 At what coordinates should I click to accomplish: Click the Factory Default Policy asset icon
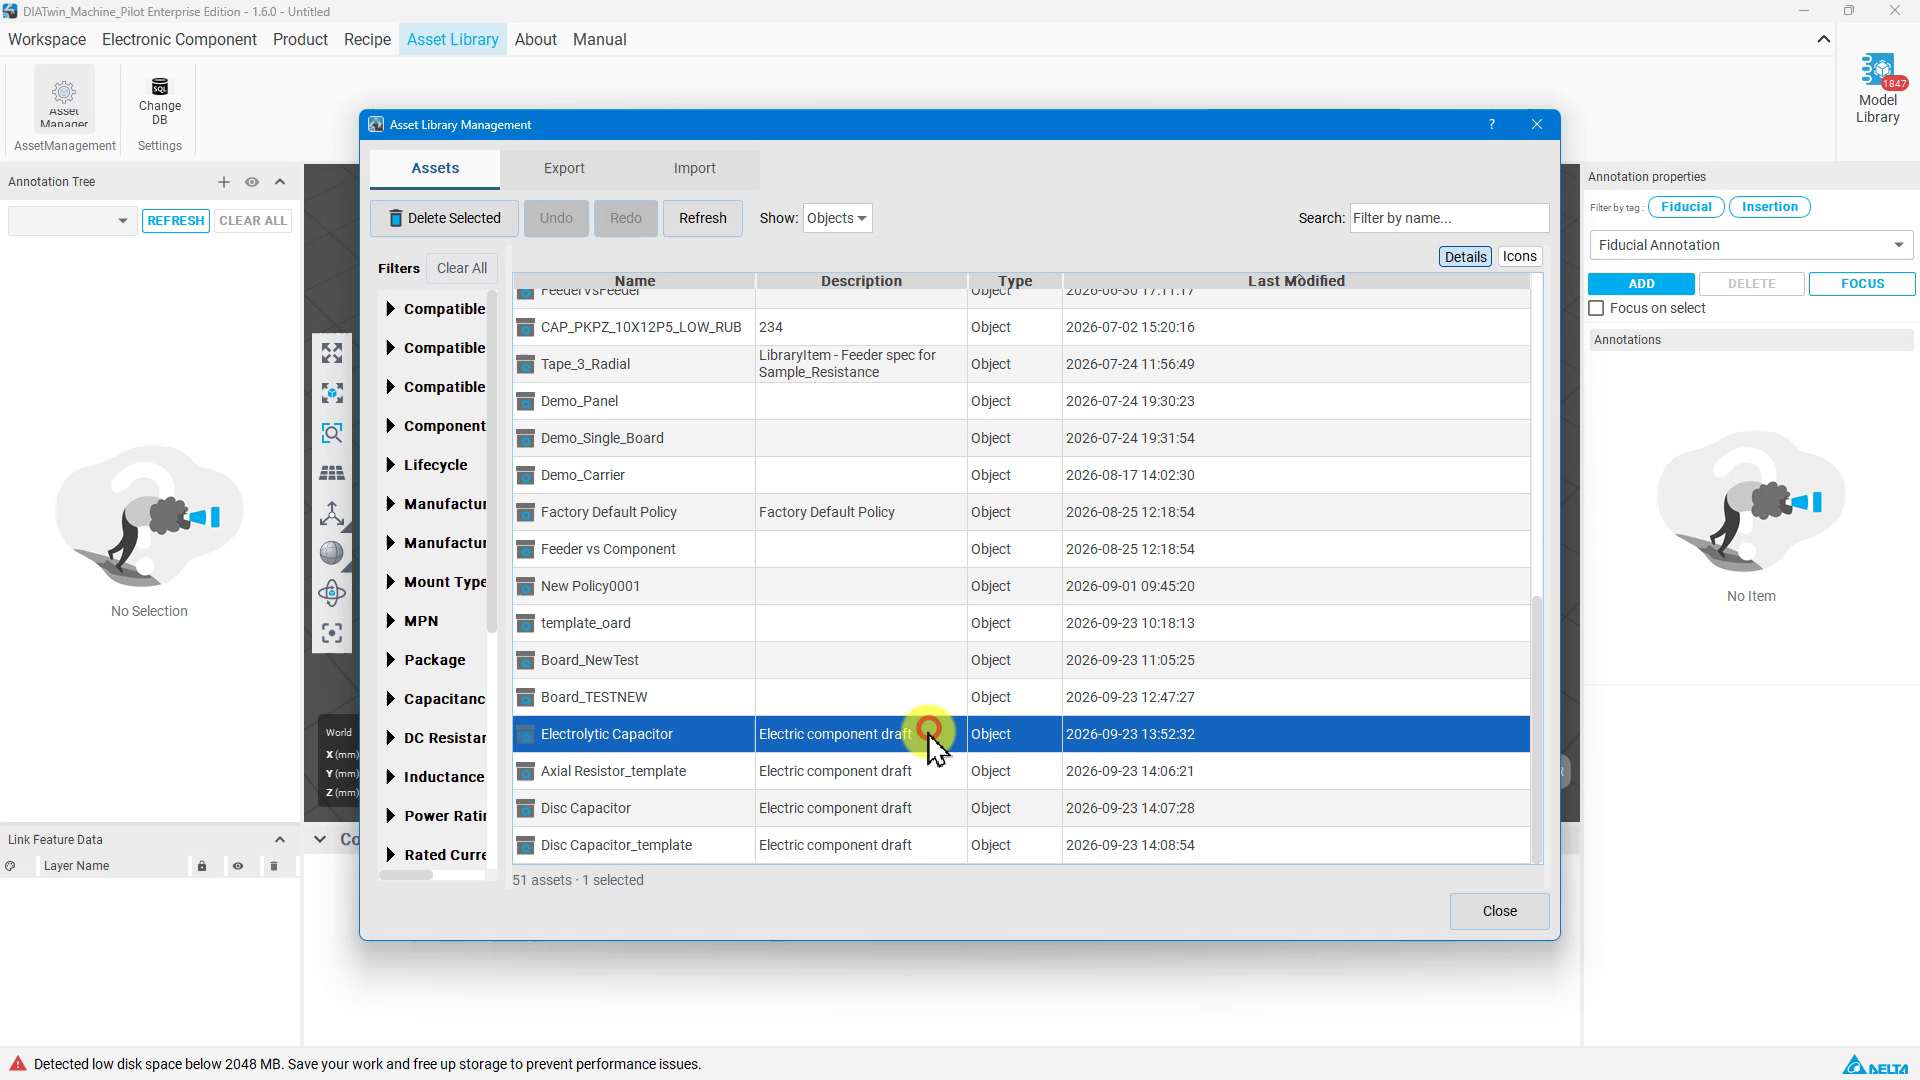[525, 513]
